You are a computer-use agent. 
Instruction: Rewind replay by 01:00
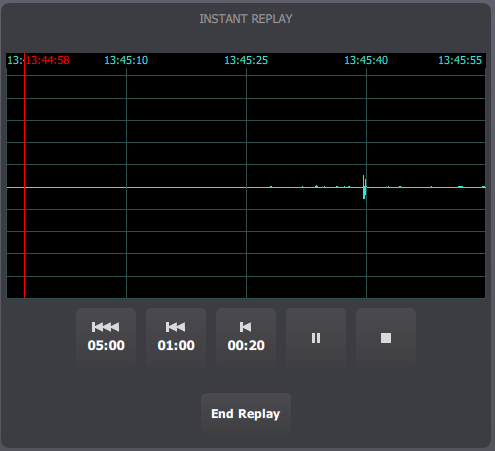click(176, 338)
